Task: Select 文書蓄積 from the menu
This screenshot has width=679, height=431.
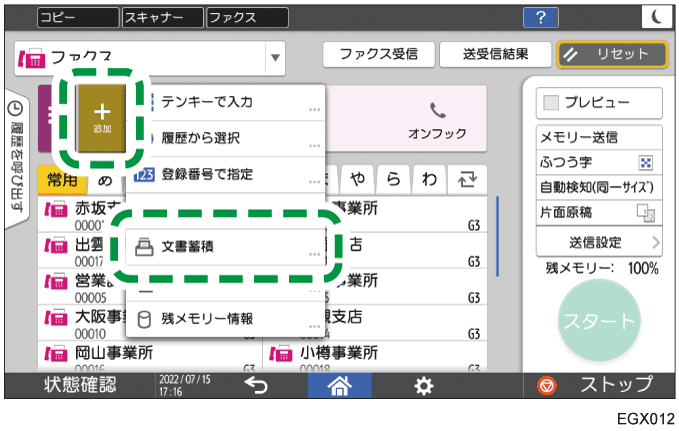Action: coord(225,247)
